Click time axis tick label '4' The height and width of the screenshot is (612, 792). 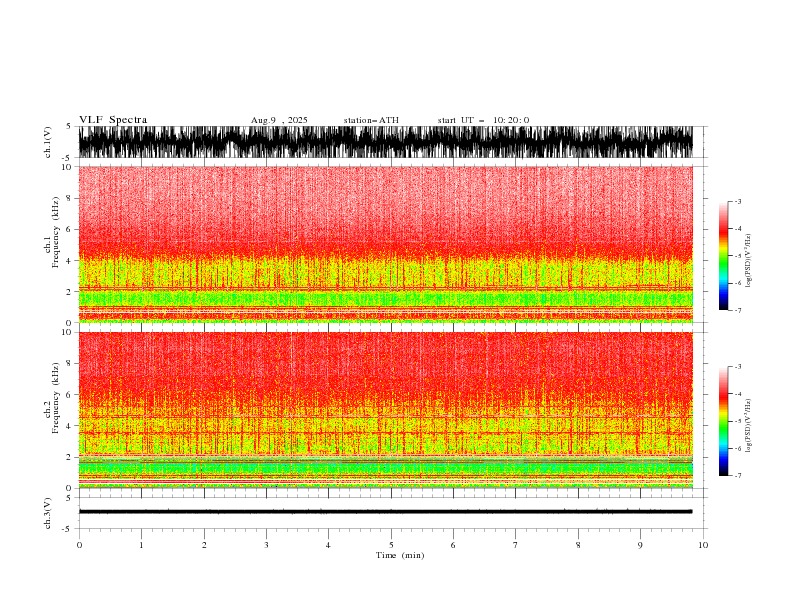(328, 545)
